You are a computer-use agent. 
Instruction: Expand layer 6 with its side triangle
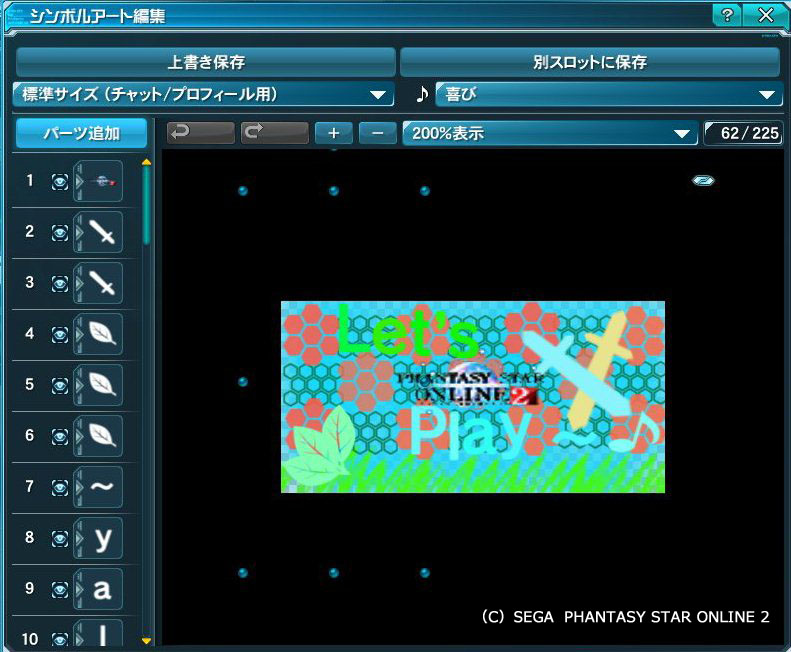pos(78,436)
